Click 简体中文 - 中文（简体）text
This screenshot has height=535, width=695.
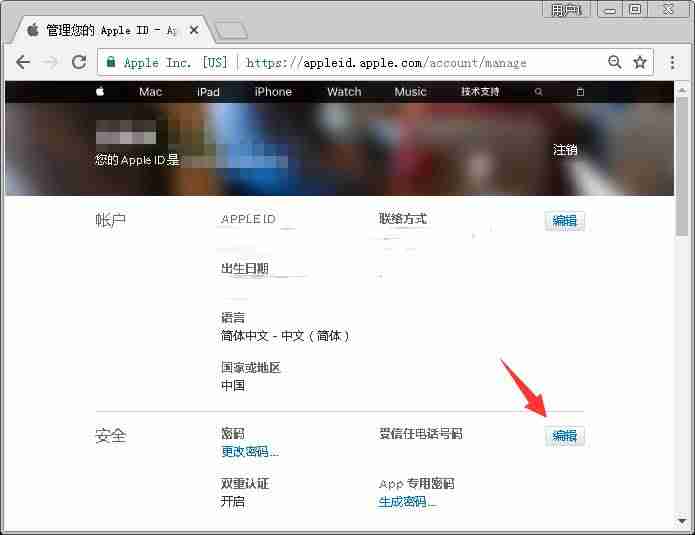[x=285, y=336]
